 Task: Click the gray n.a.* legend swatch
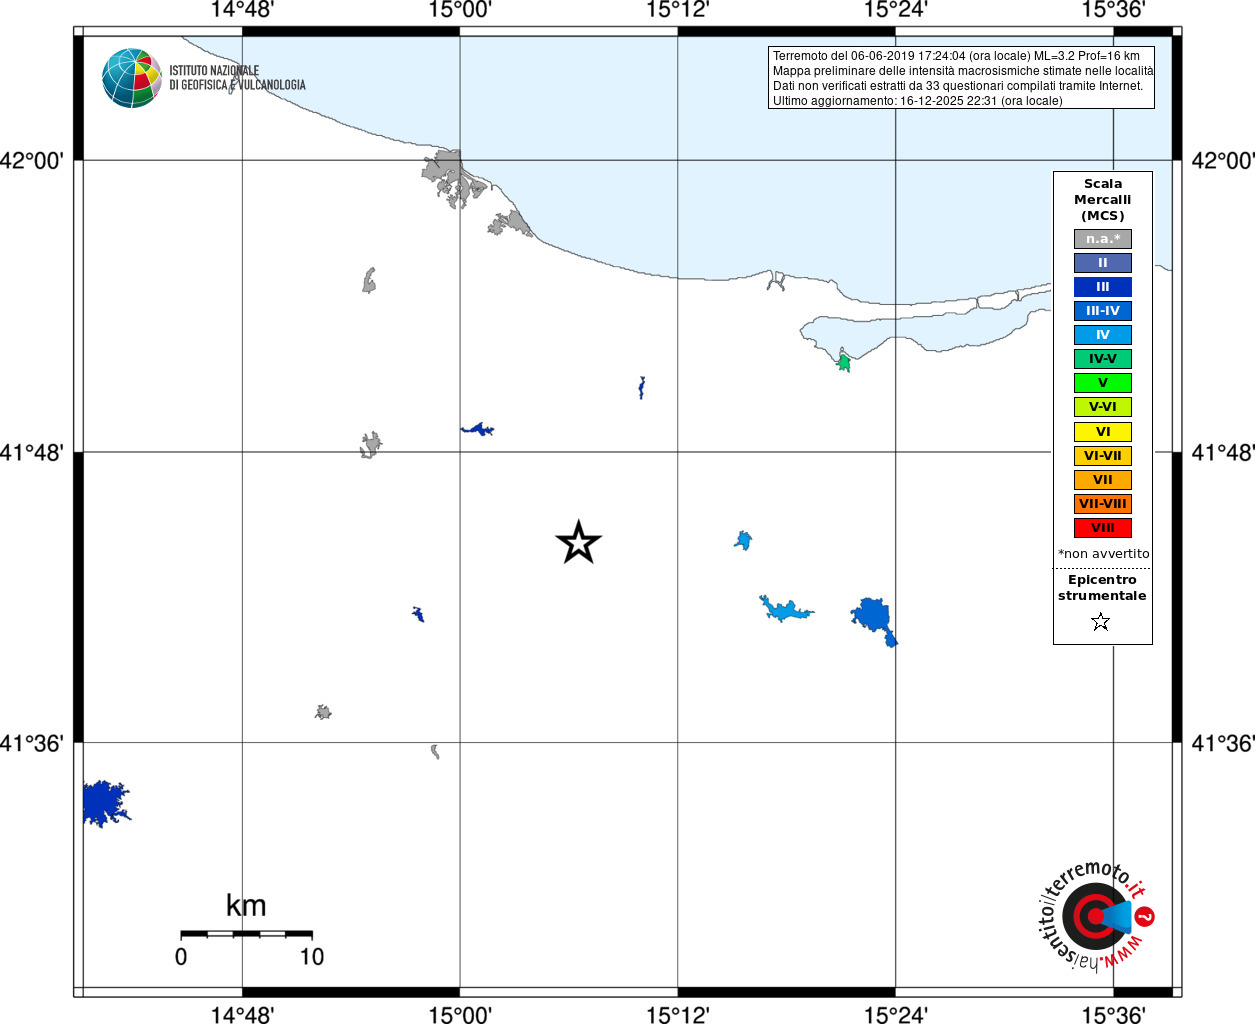pyautogui.click(x=1103, y=239)
